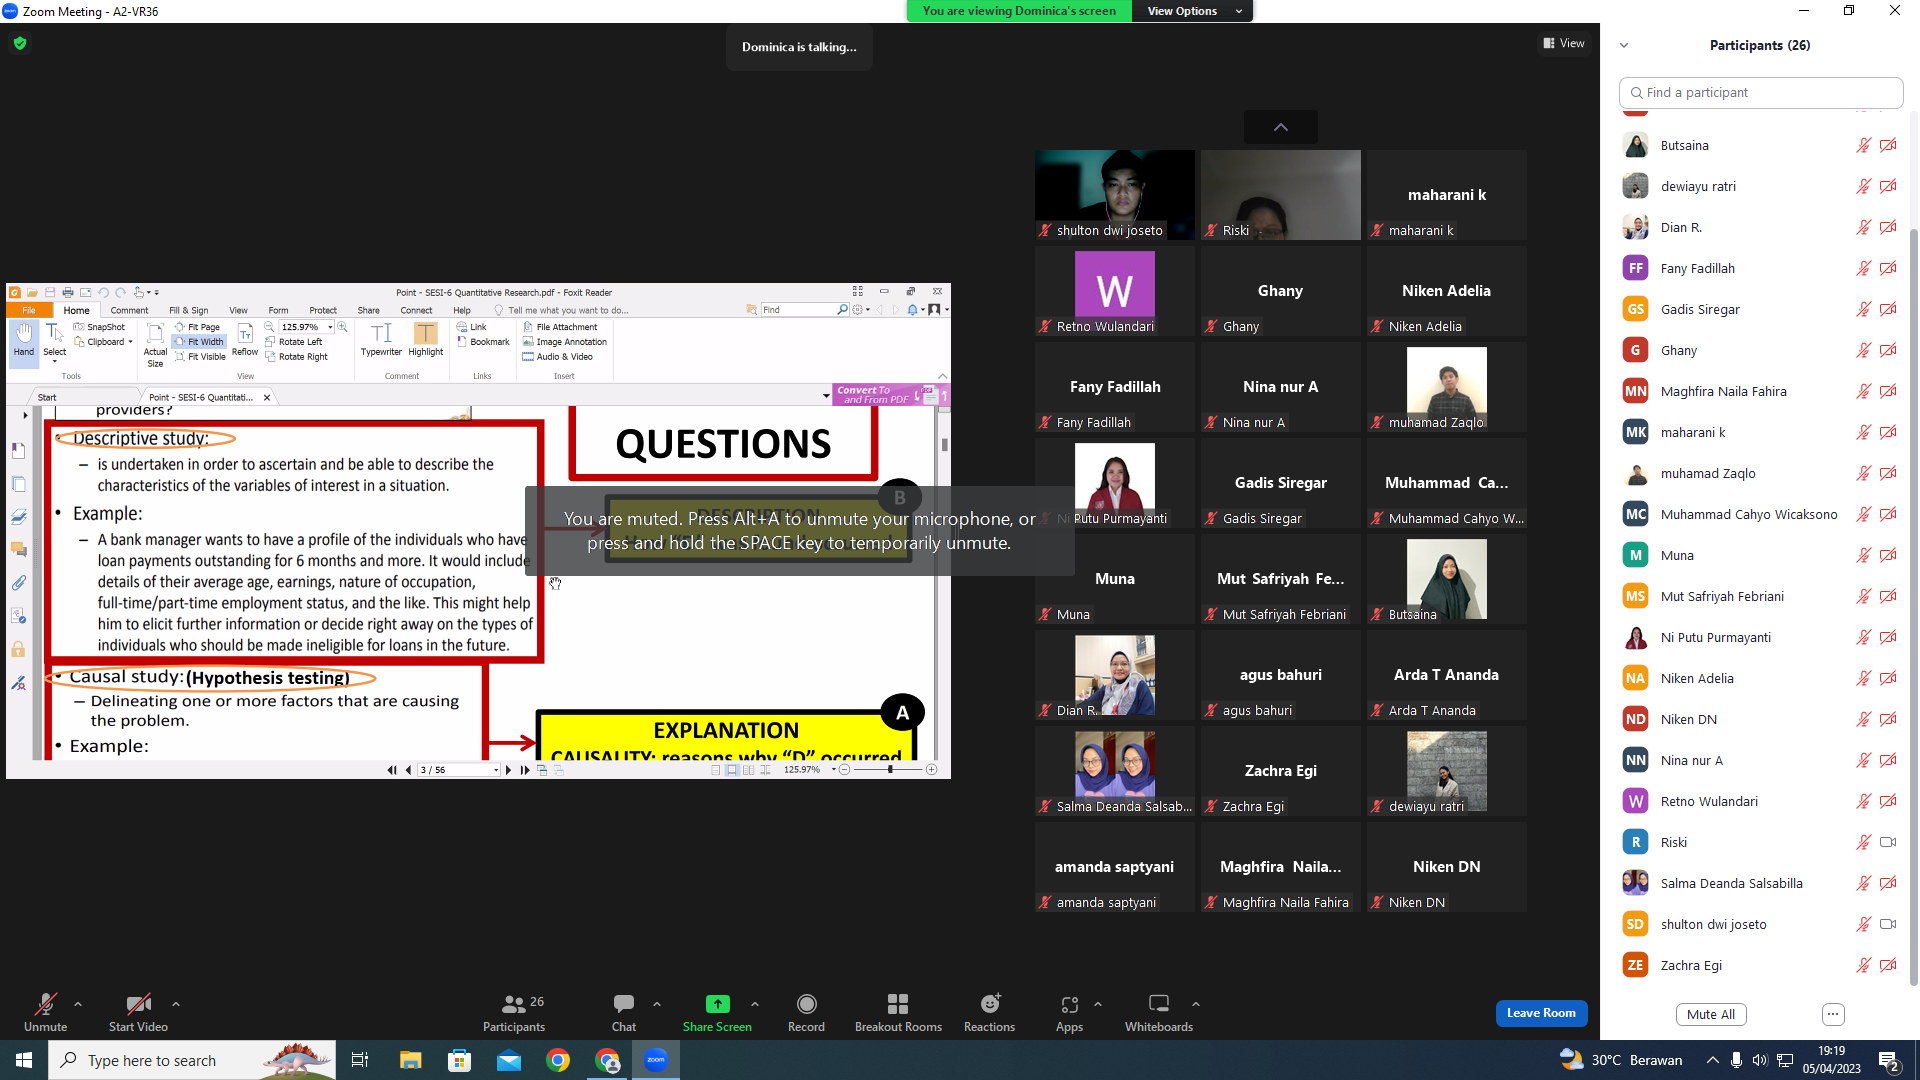Open the Chat panel
This screenshot has width=1920, height=1080.
pyautogui.click(x=624, y=1012)
